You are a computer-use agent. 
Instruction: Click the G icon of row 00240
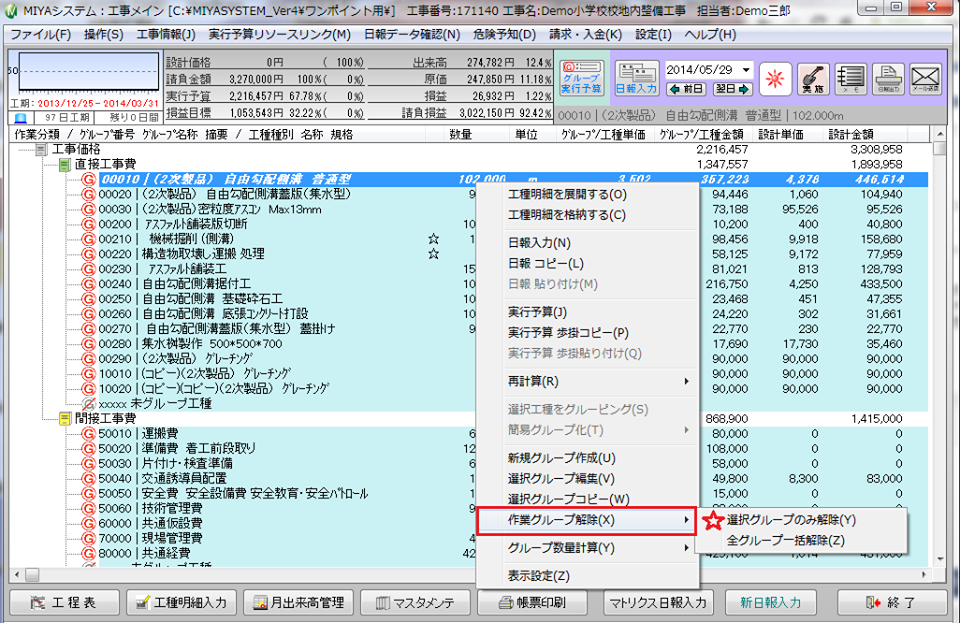point(89,284)
